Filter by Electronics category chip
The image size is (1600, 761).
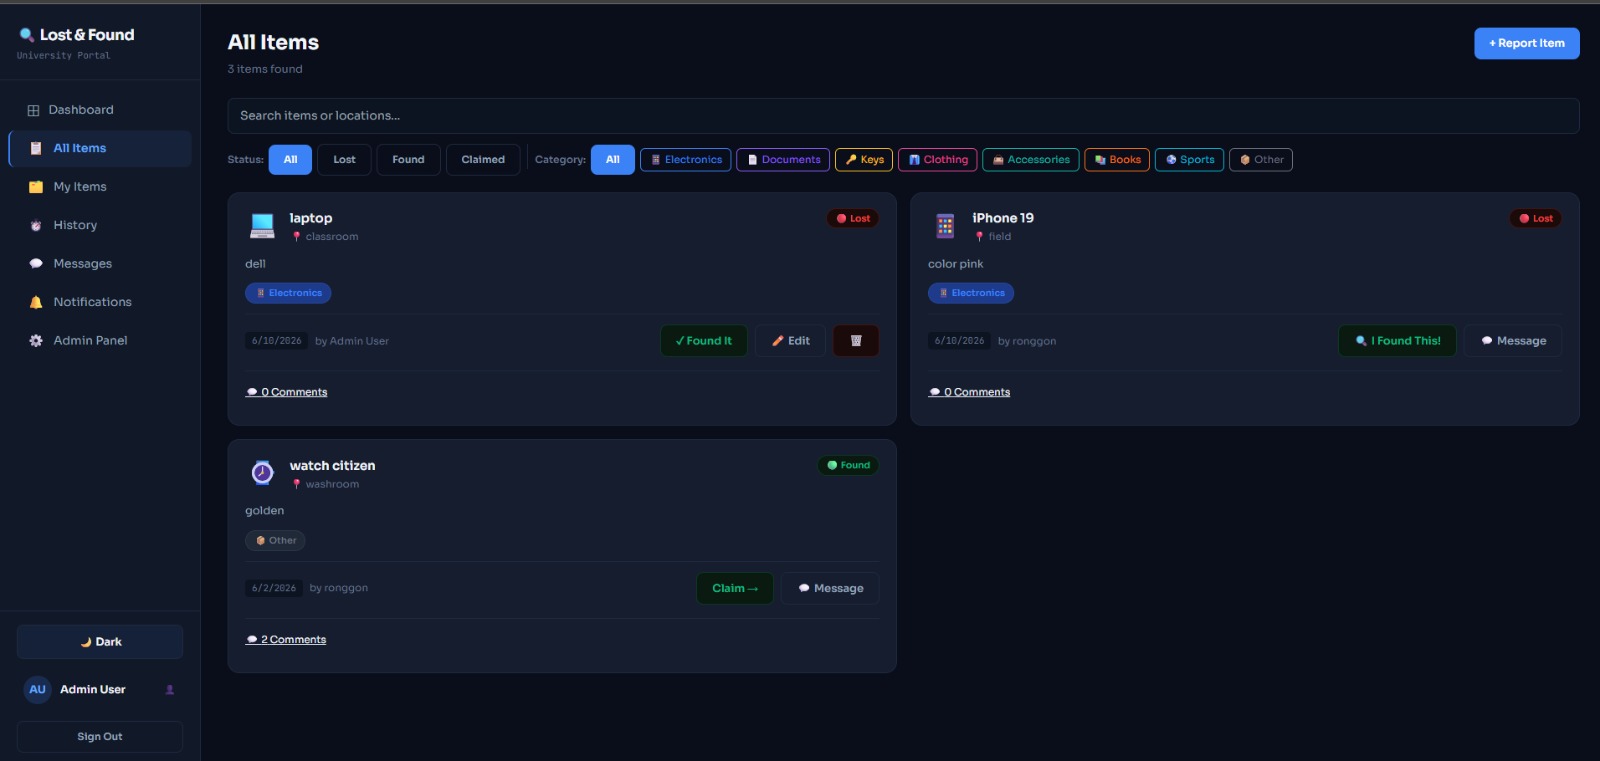[x=686, y=160]
